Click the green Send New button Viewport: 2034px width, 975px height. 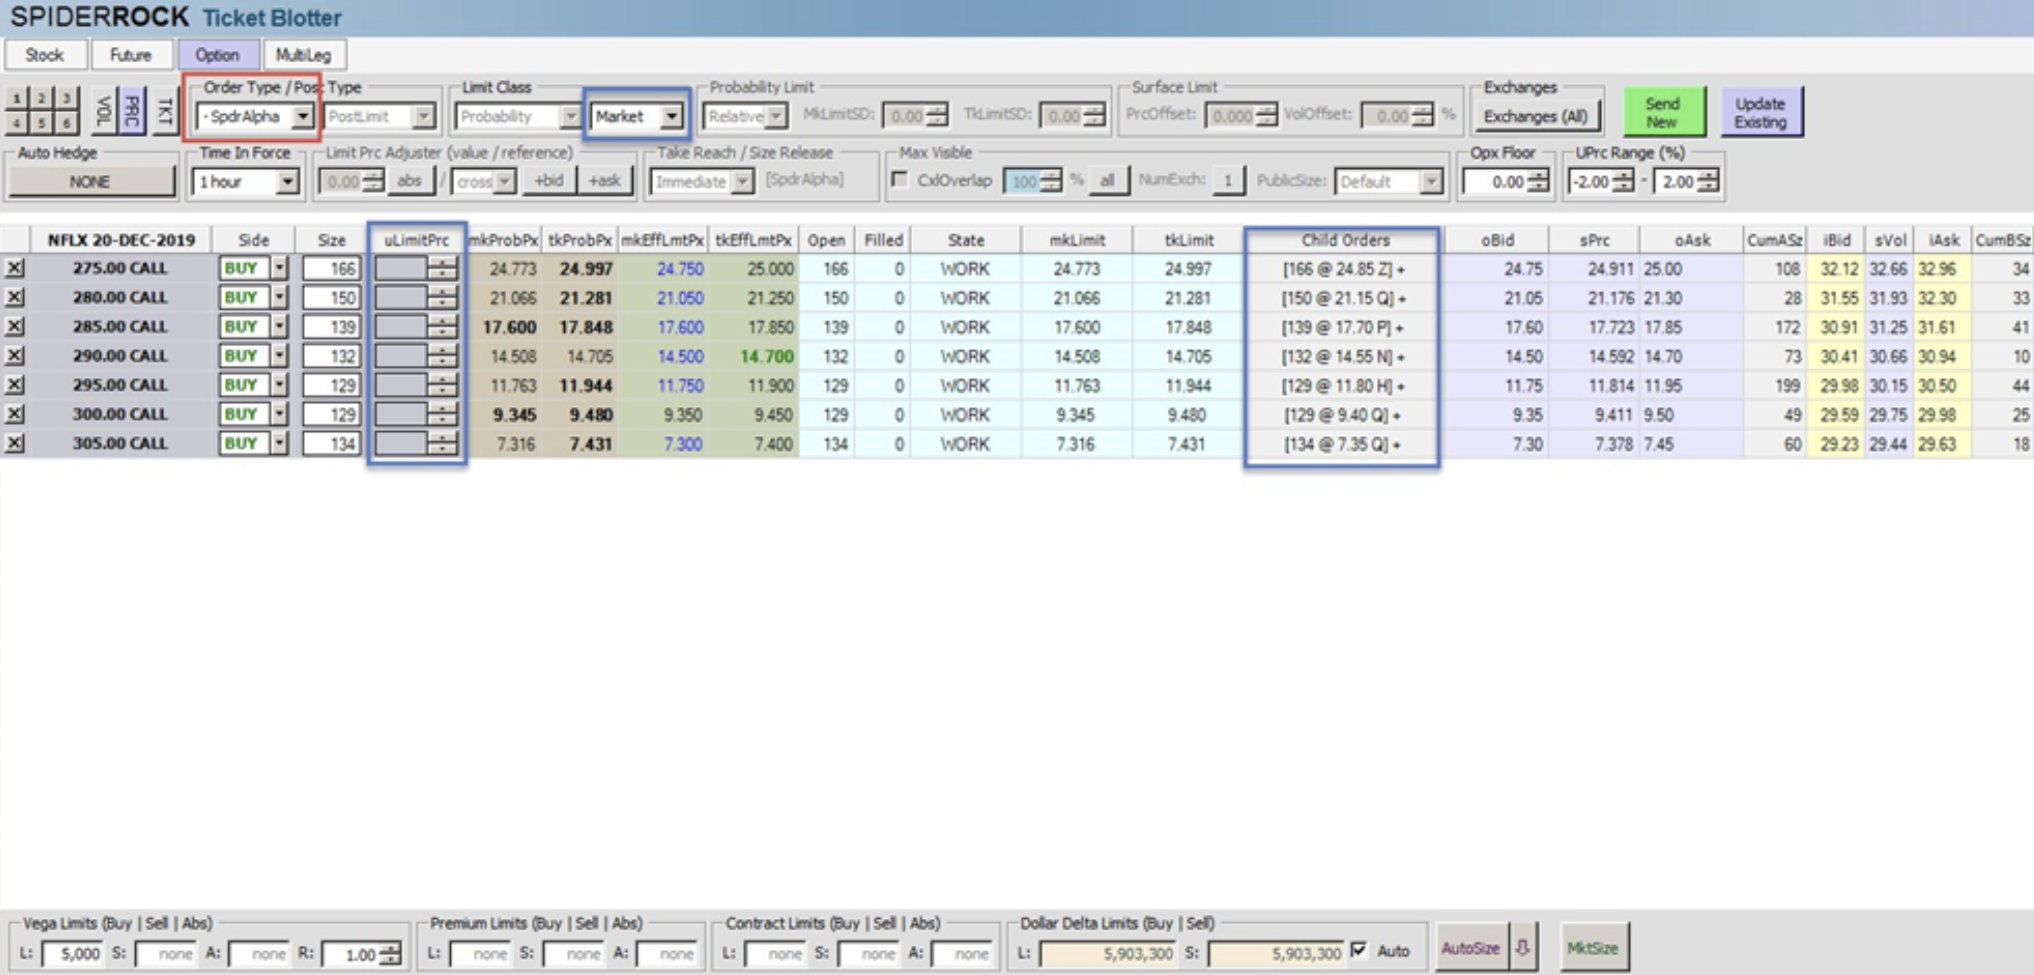click(1662, 112)
